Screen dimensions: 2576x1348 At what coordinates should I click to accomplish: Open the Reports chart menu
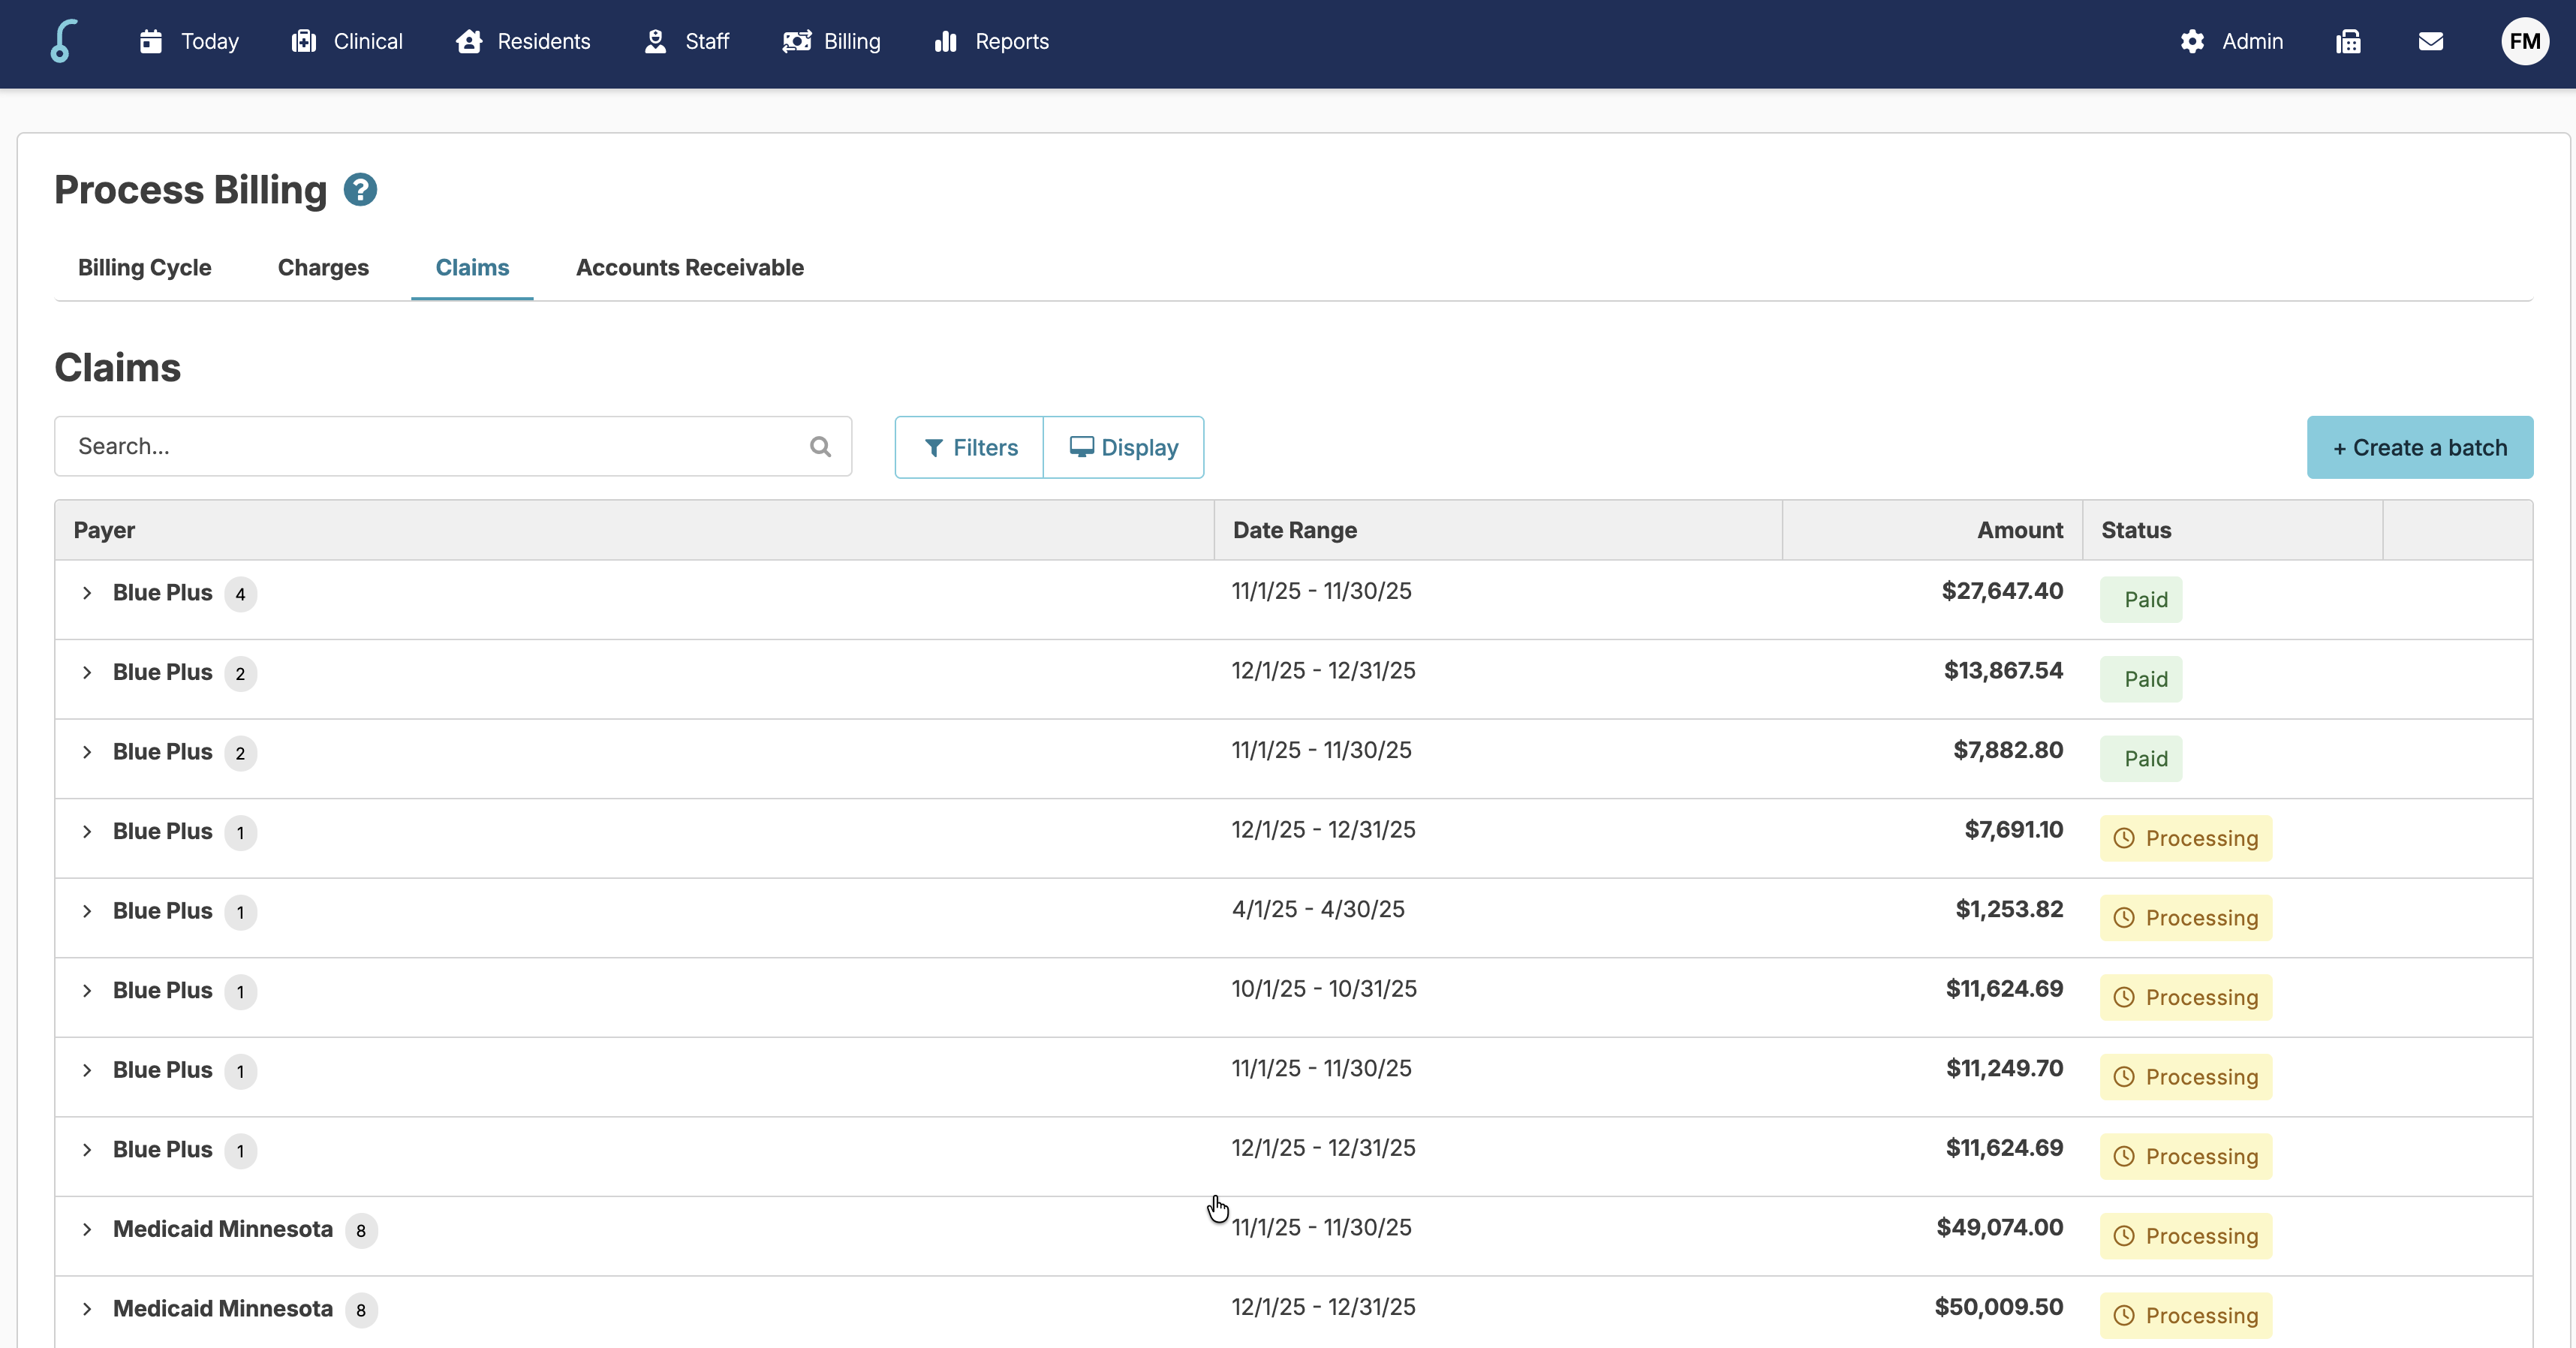[x=991, y=41]
